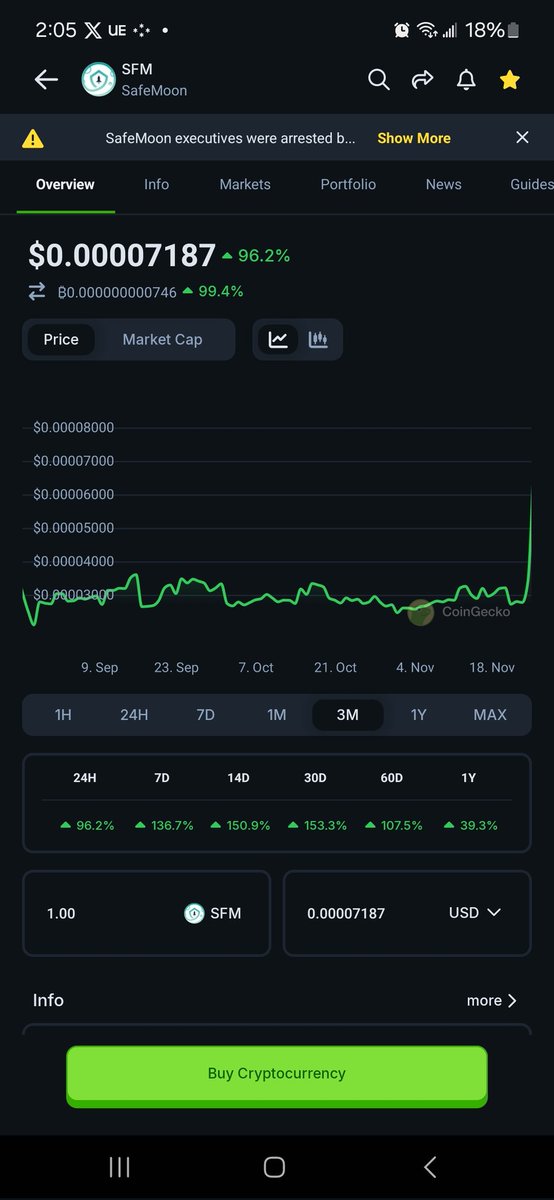Select the 1H time range
Viewport: 554px width, 1200px height.
click(63, 715)
